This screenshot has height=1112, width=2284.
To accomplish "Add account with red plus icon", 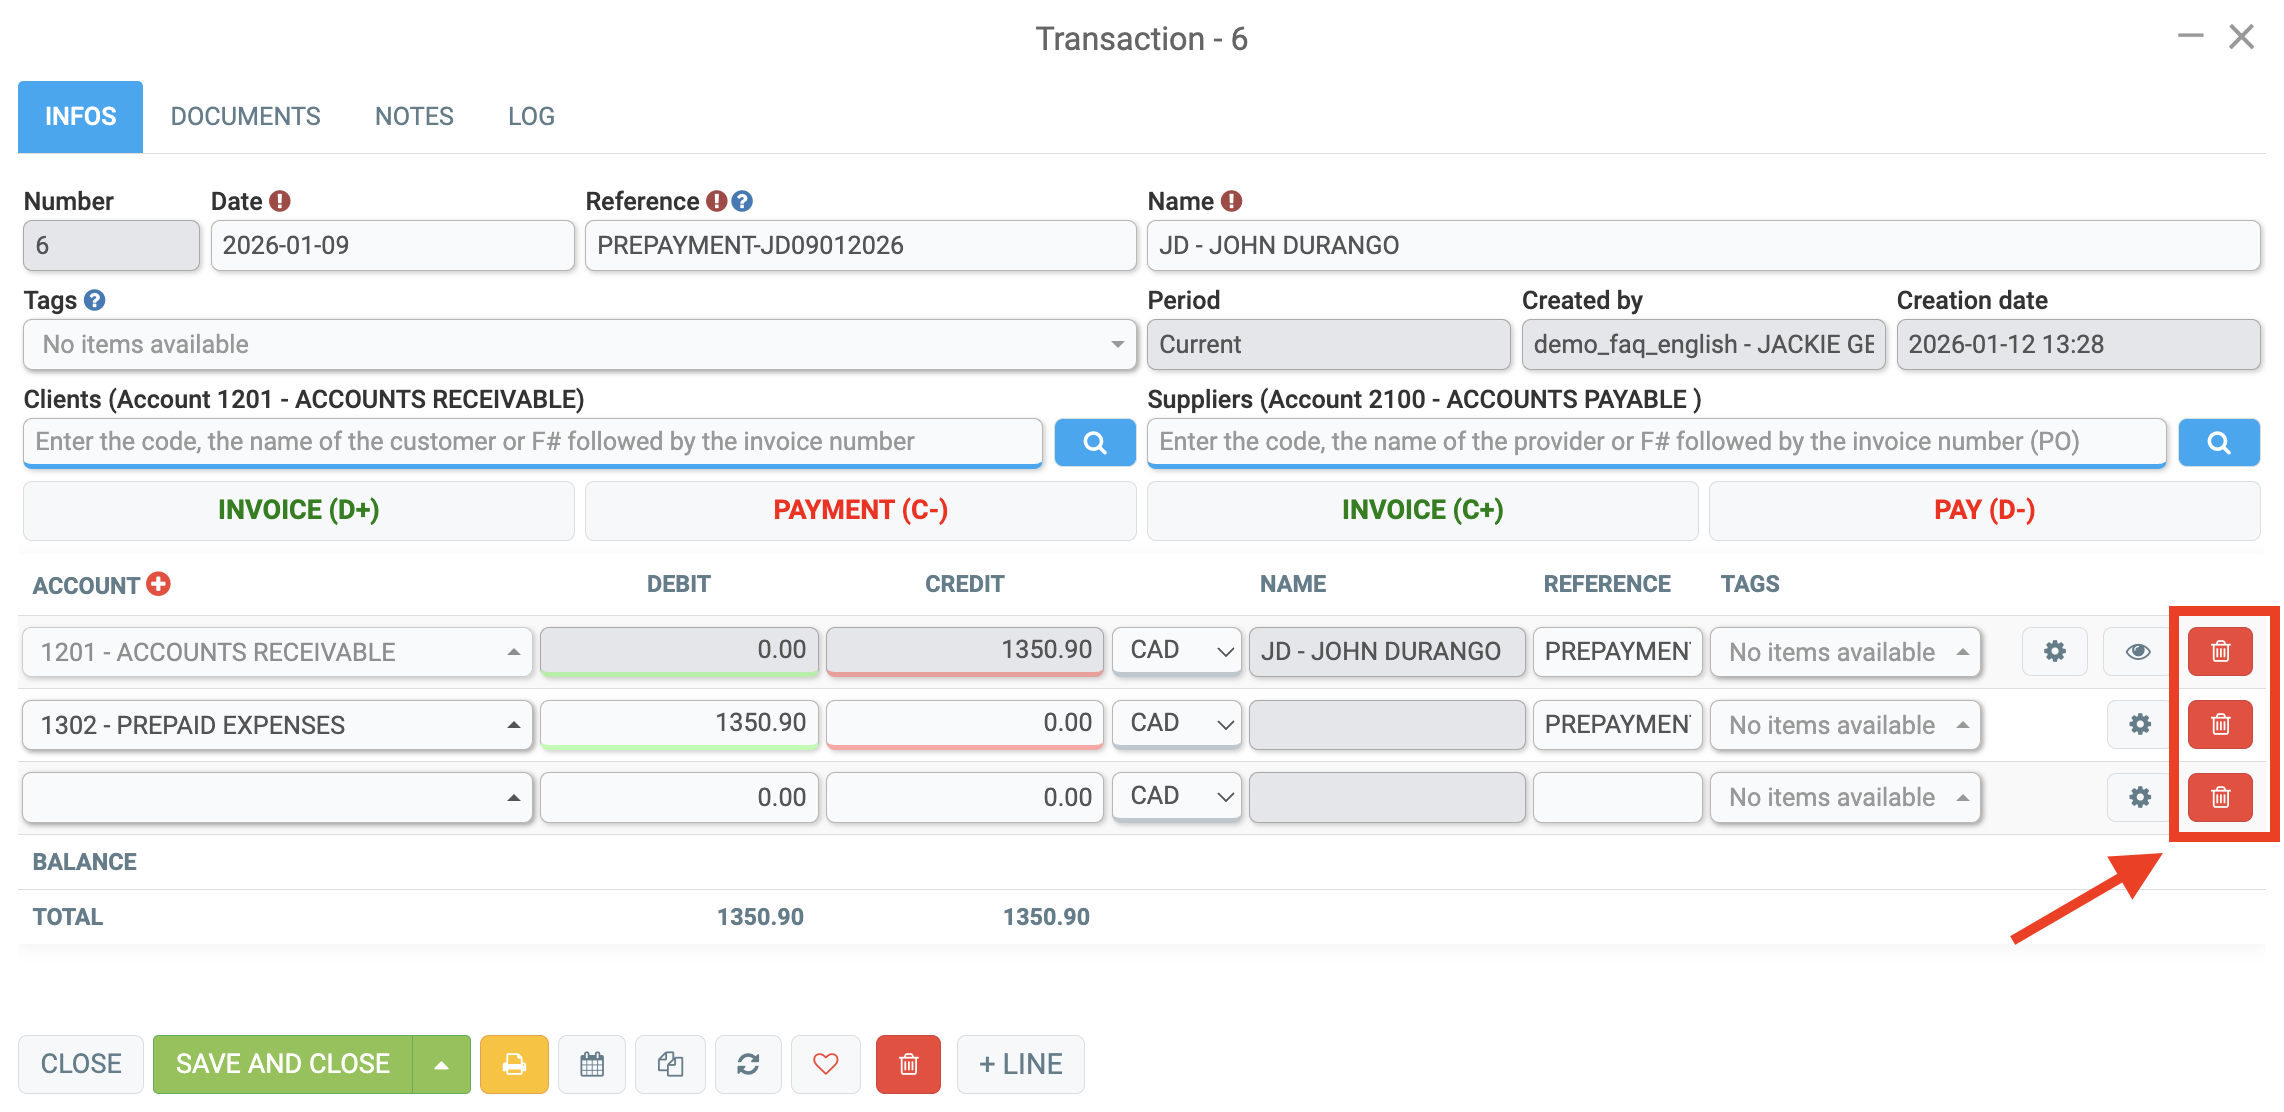I will coord(158,584).
